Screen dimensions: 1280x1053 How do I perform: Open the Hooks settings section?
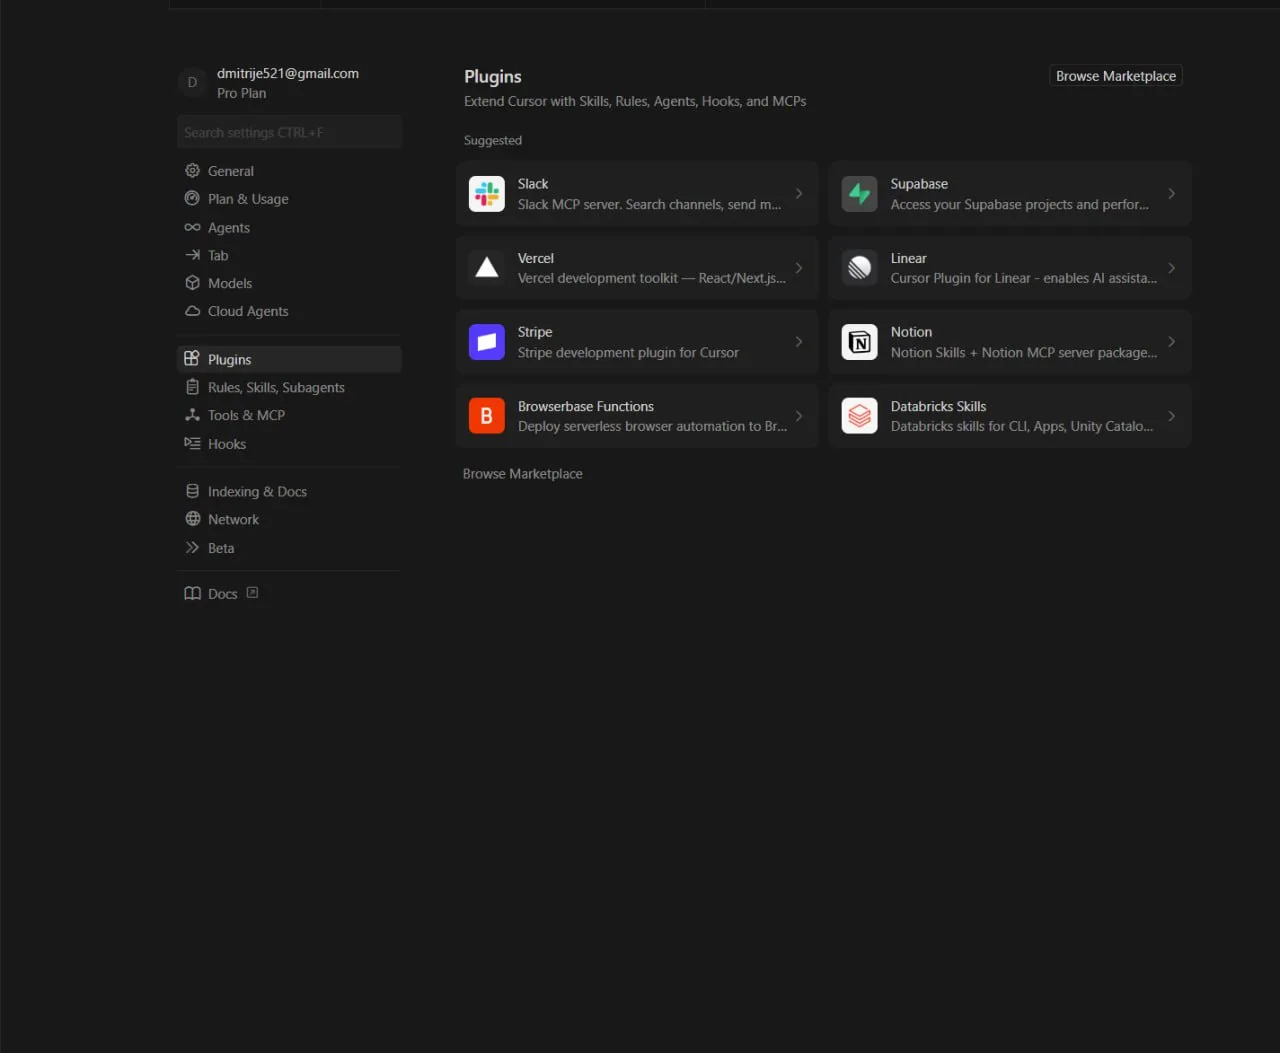point(289,443)
